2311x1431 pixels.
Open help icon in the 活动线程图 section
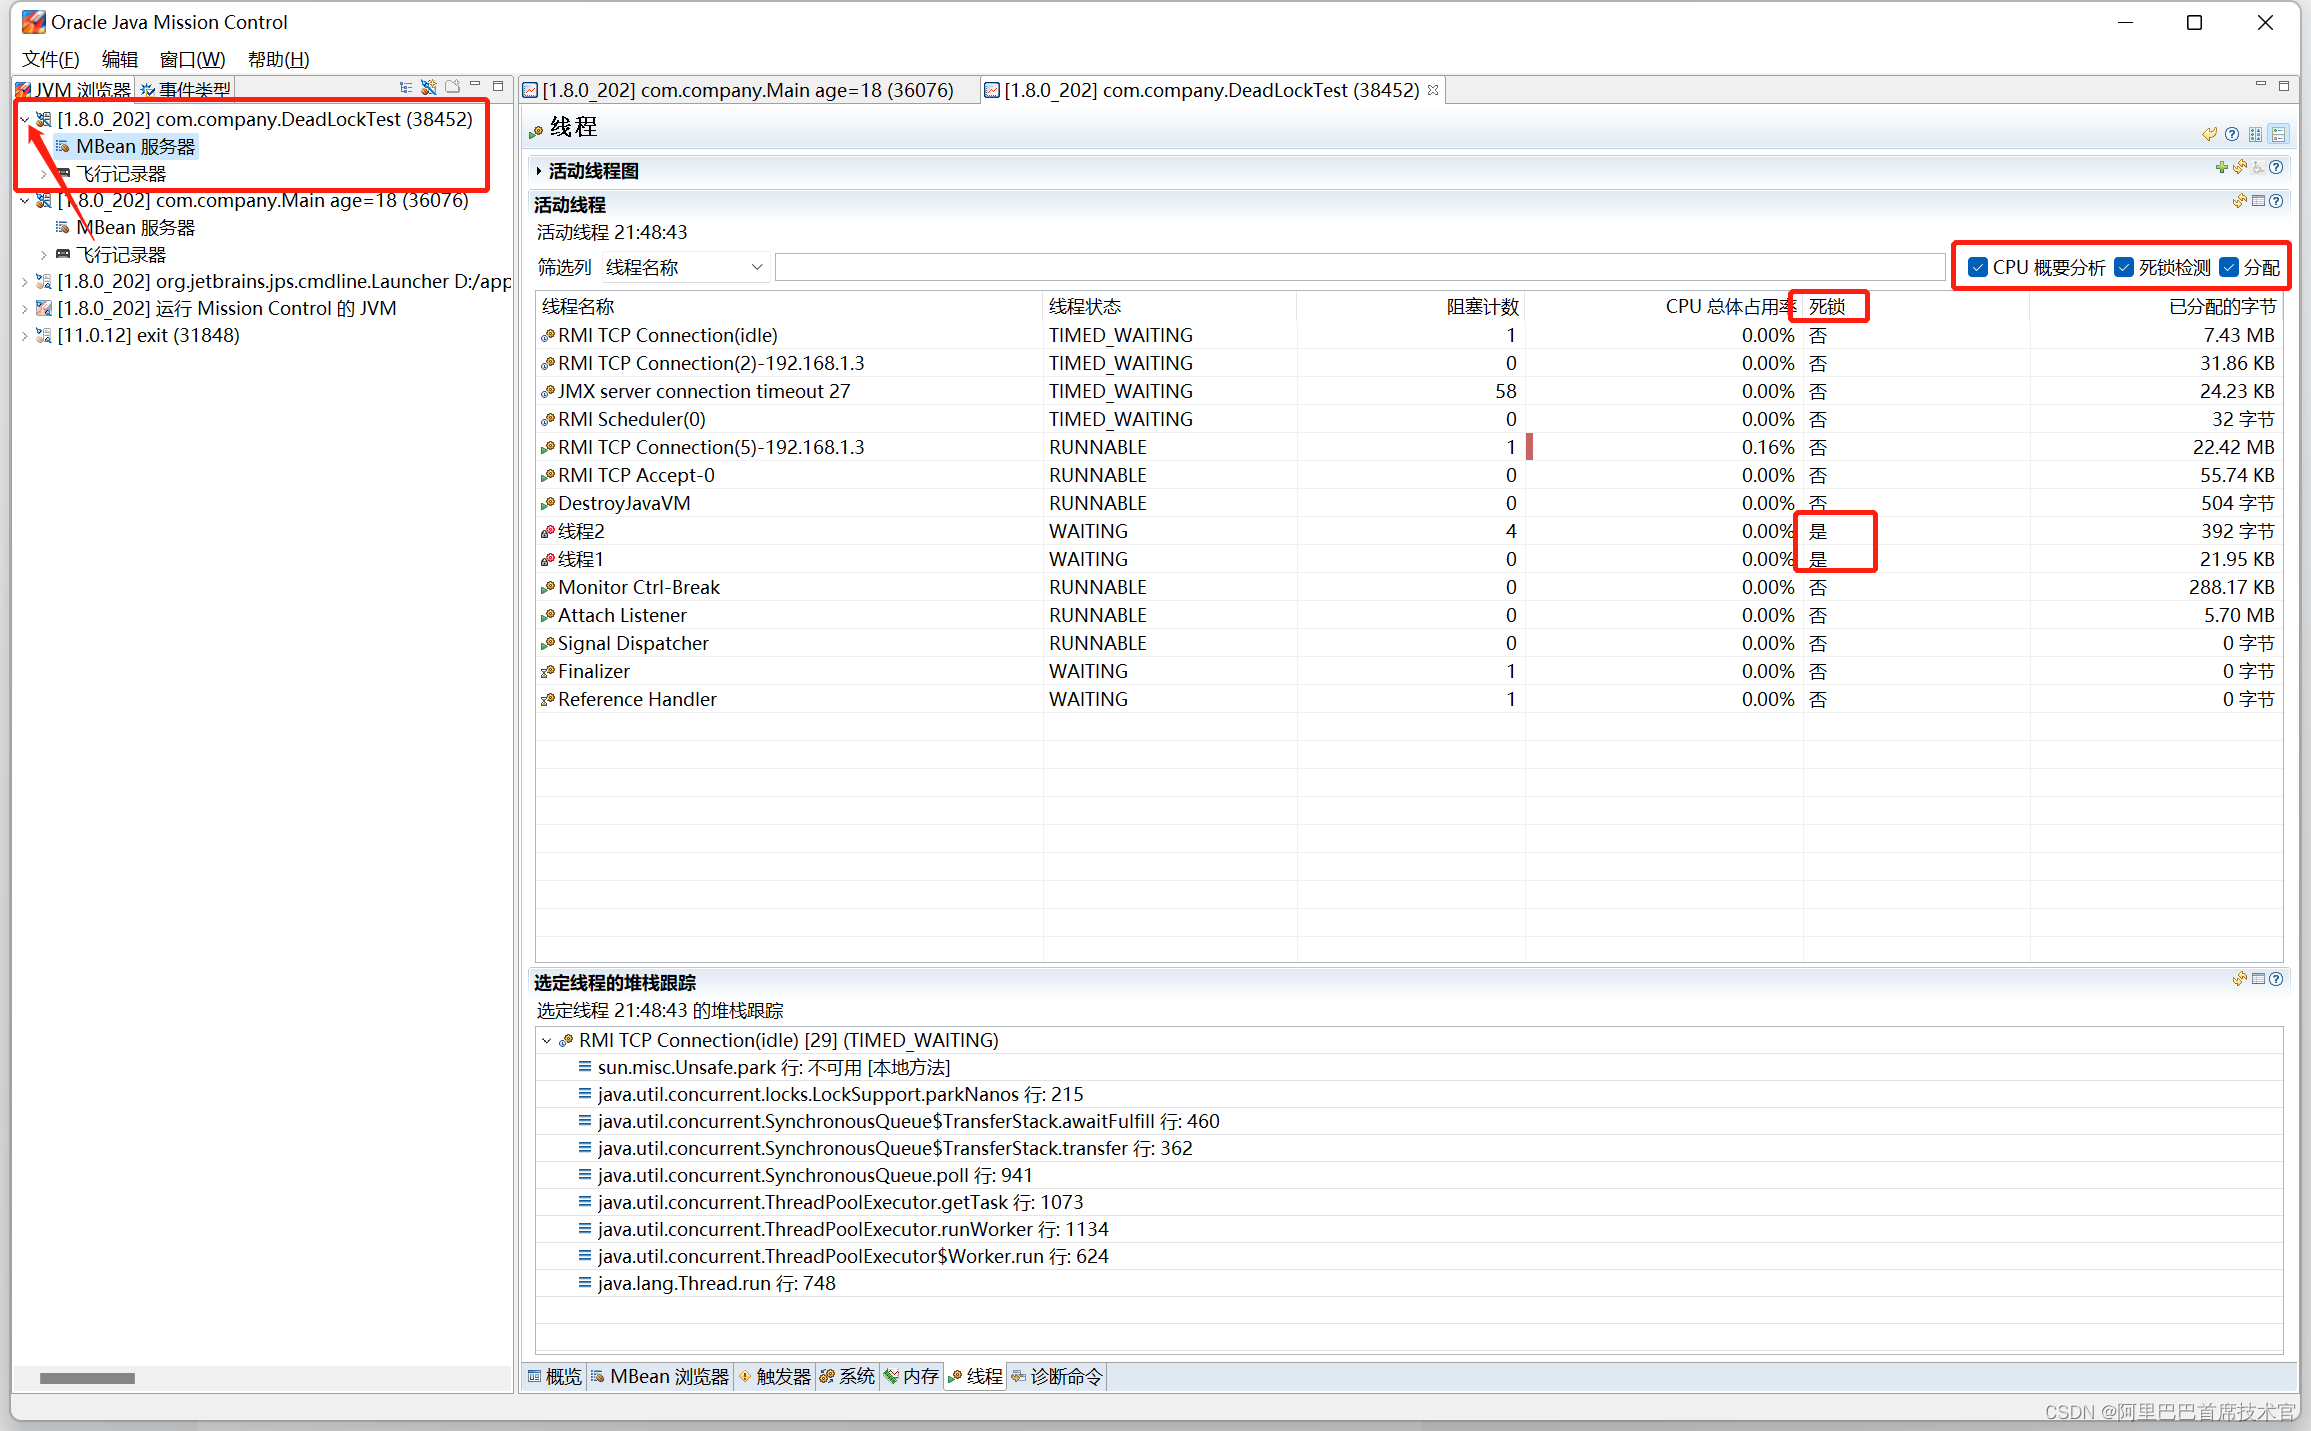click(x=2276, y=168)
